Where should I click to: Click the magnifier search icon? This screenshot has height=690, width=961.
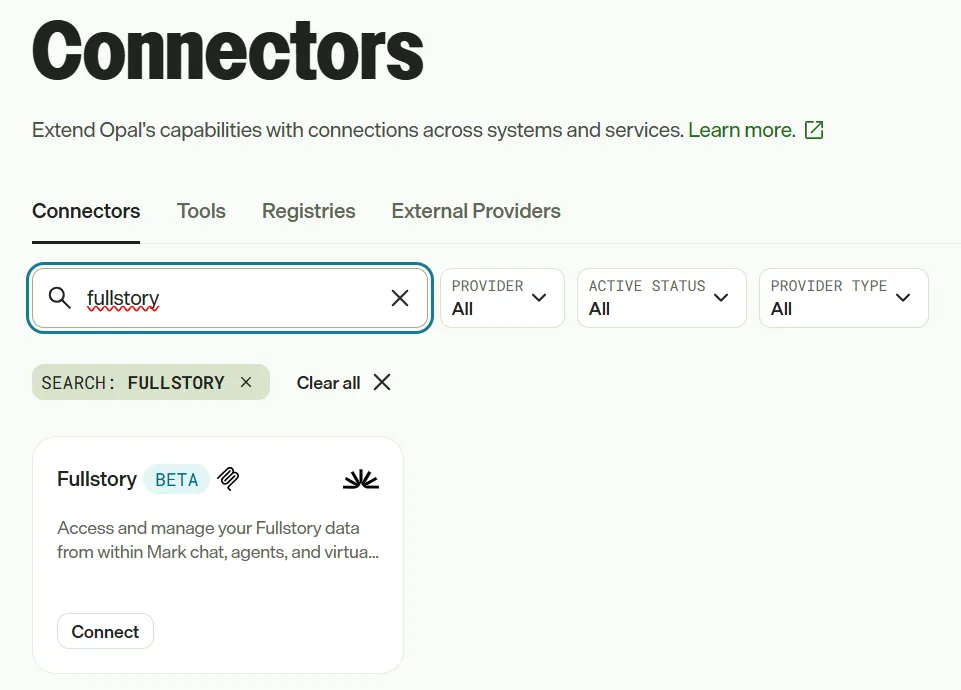59,298
